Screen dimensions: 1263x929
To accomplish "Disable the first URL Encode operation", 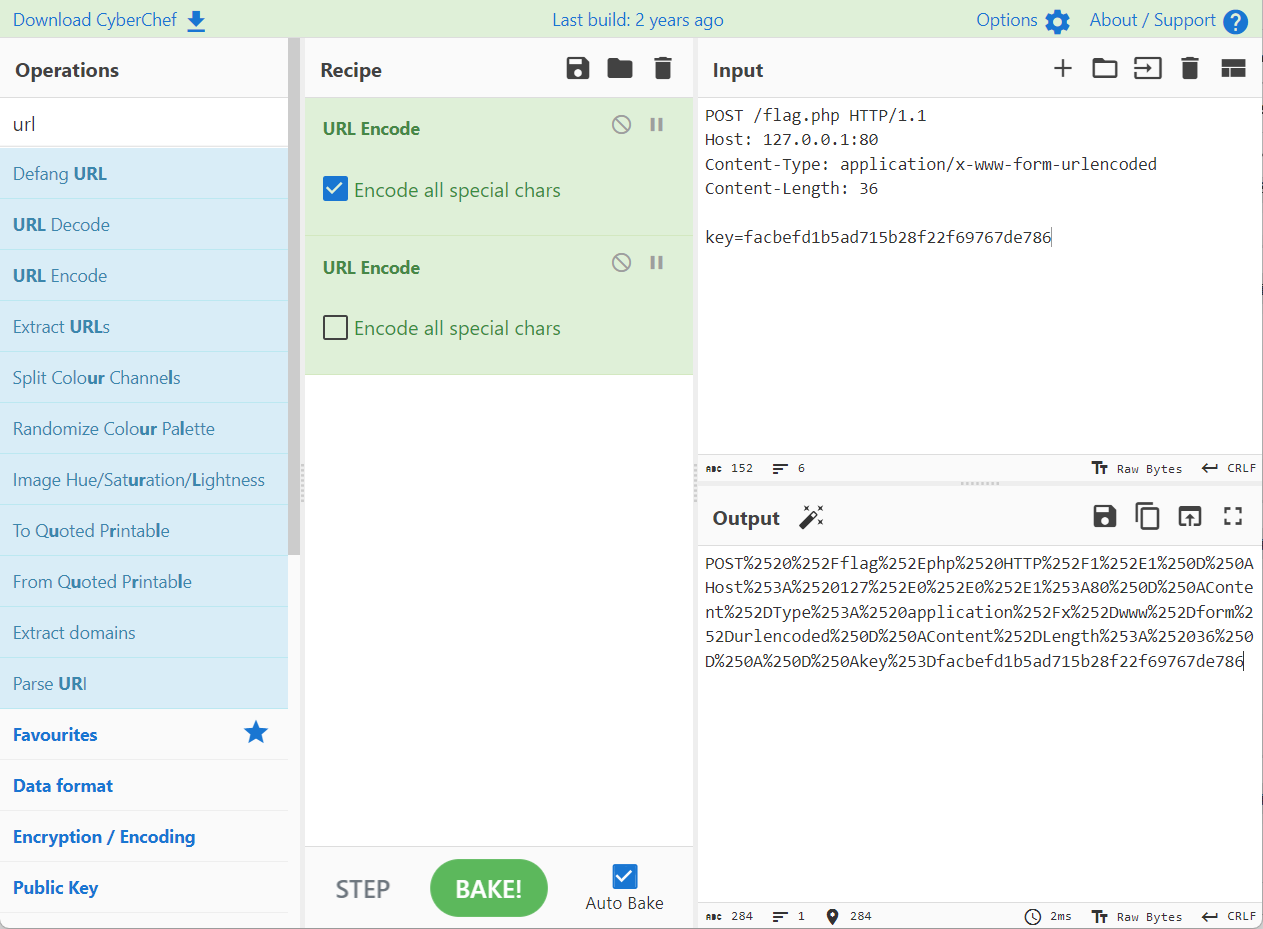I will [x=621, y=125].
